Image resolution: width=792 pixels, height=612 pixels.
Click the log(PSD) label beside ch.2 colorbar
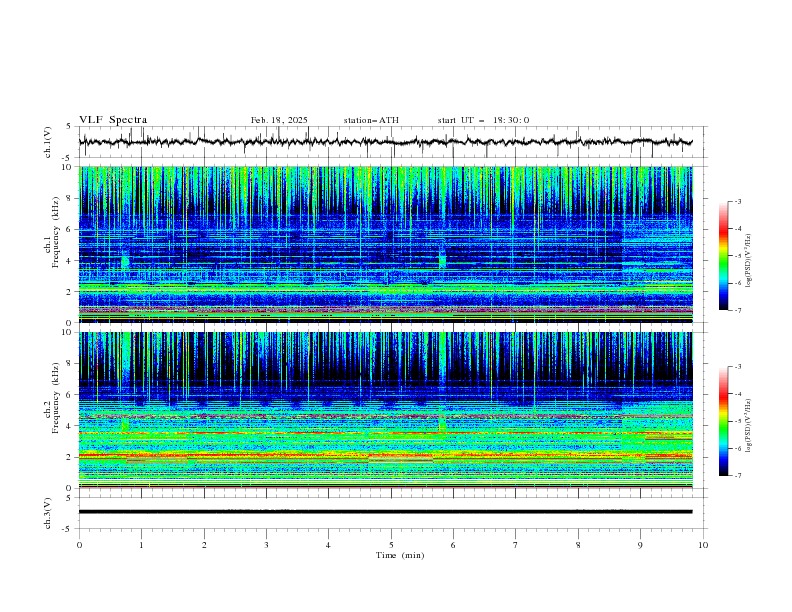click(x=748, y=425)
